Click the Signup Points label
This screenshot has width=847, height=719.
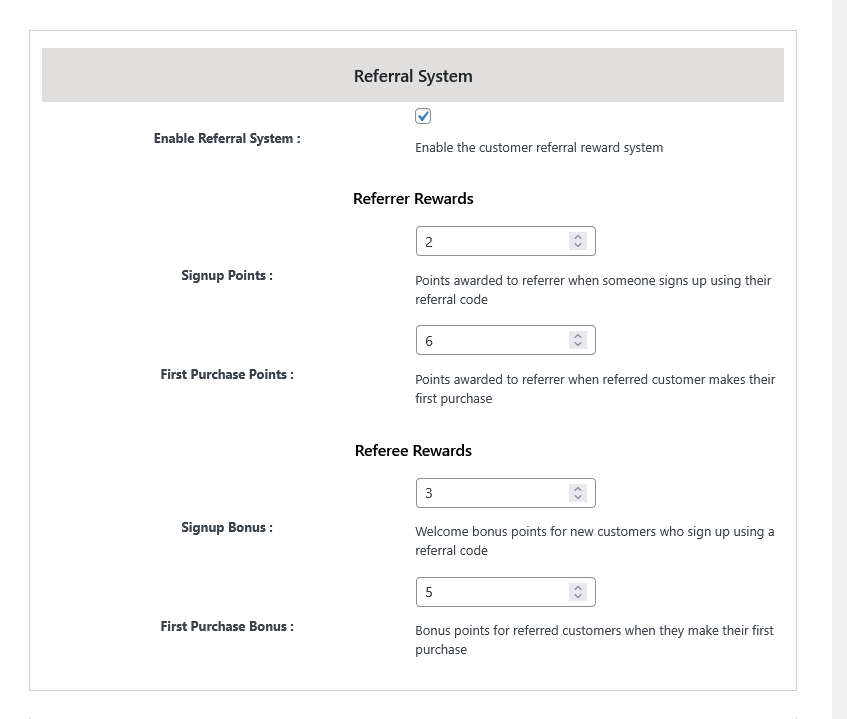coord(226,275)
